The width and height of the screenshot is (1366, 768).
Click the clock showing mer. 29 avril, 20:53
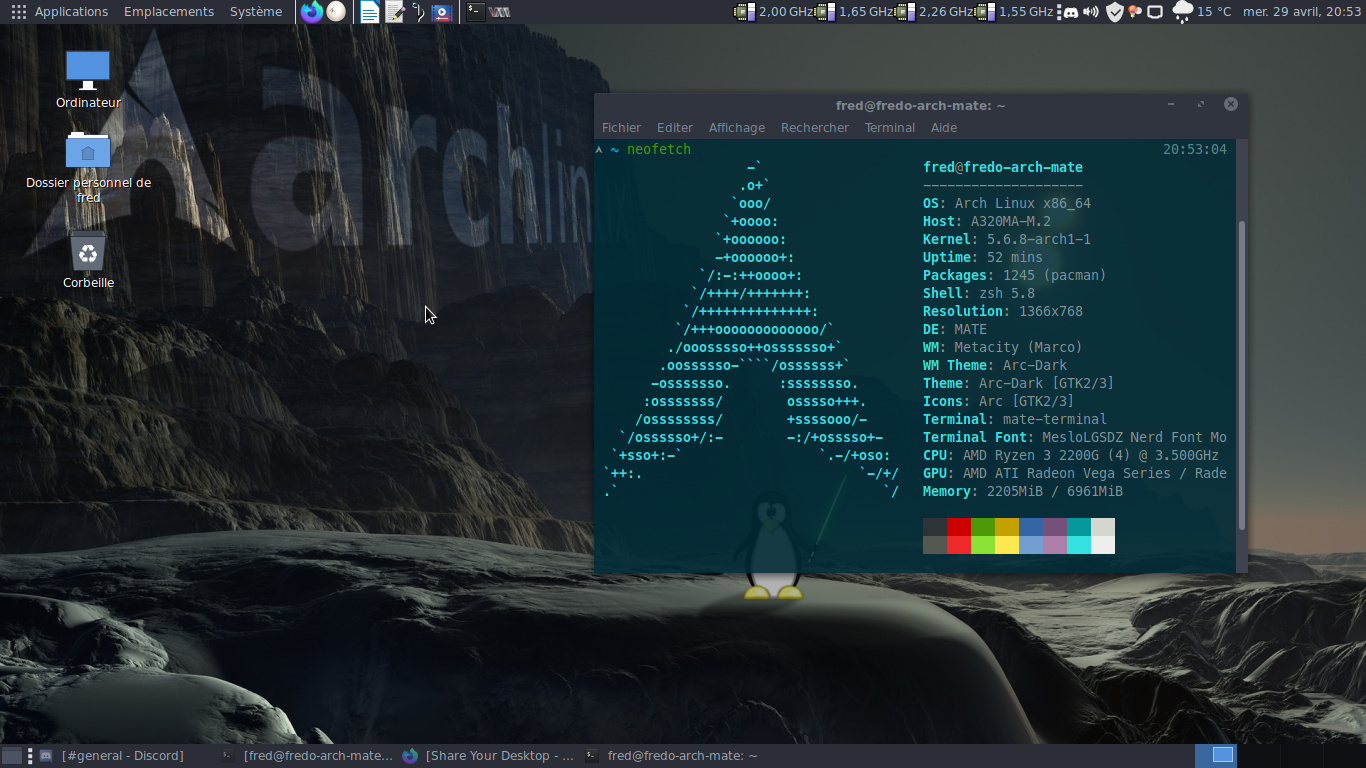[x=1302, y=12]
